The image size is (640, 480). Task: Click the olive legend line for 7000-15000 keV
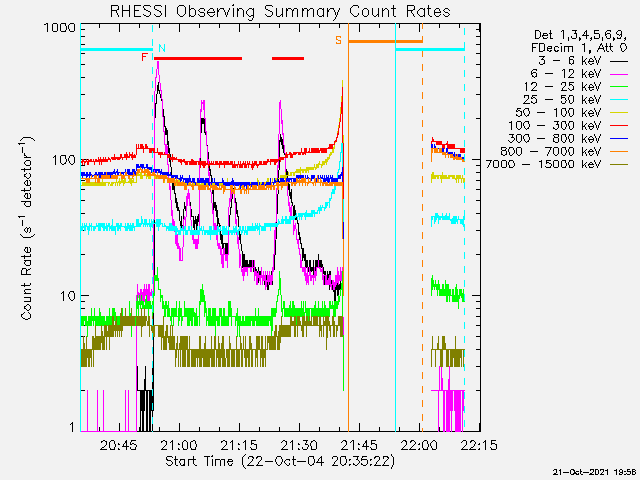619,165
